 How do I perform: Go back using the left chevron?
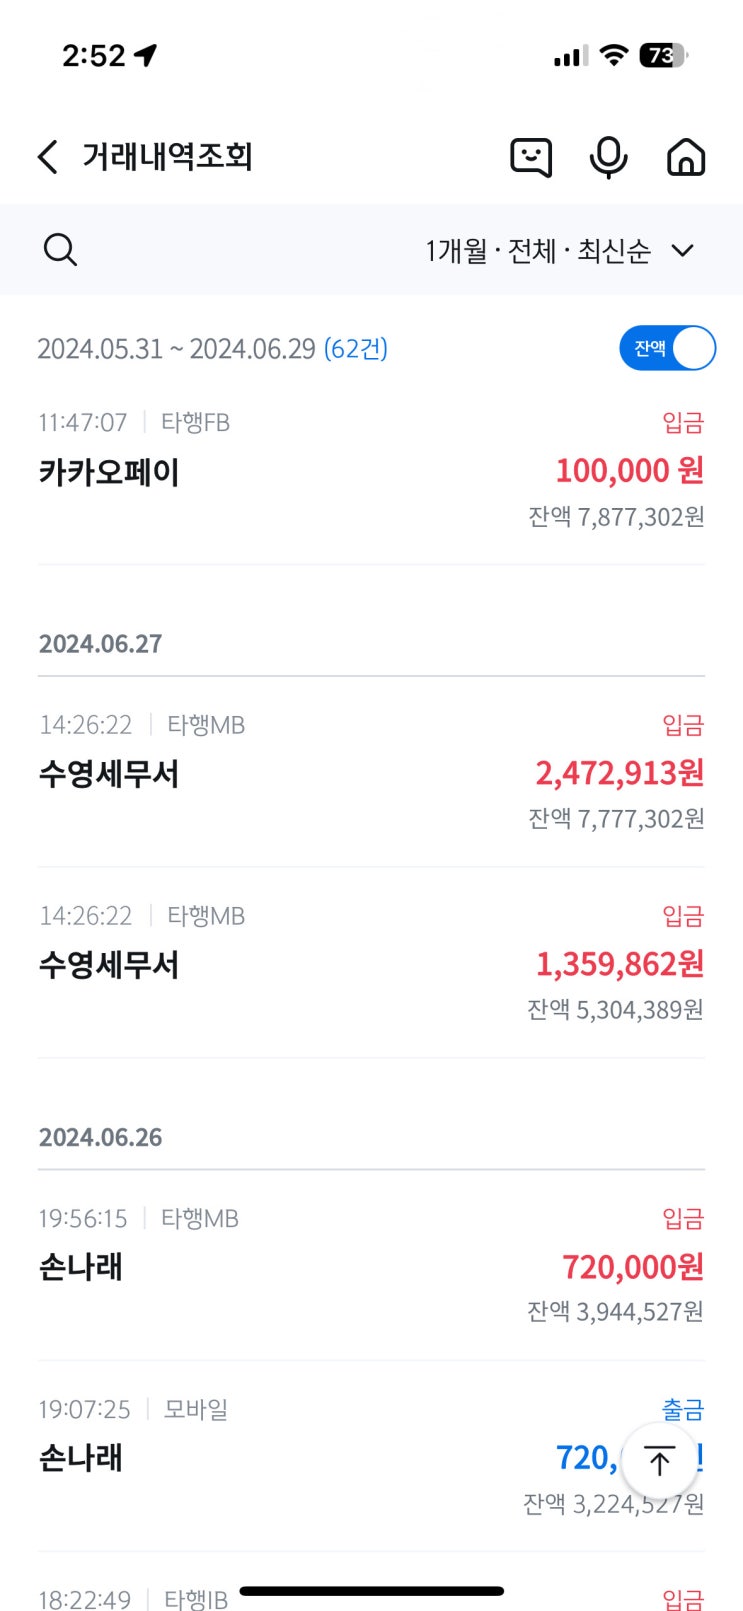tap(47, 157)
